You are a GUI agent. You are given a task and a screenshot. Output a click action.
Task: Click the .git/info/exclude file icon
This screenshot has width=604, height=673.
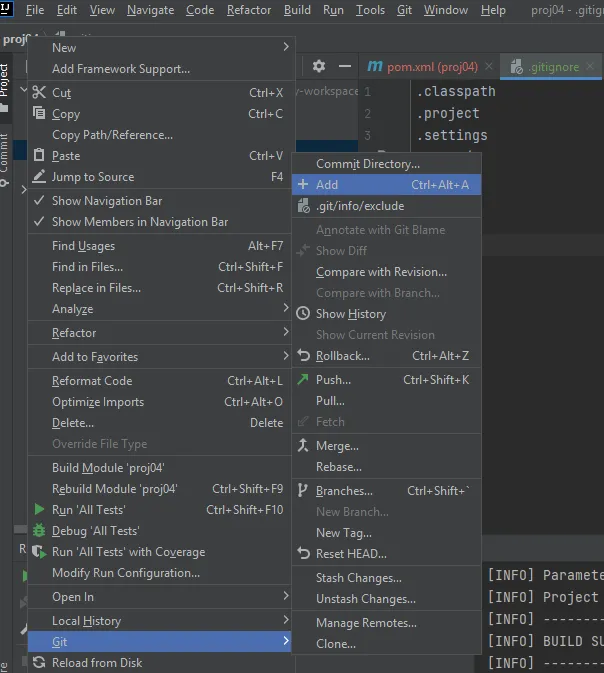point(304,206)
